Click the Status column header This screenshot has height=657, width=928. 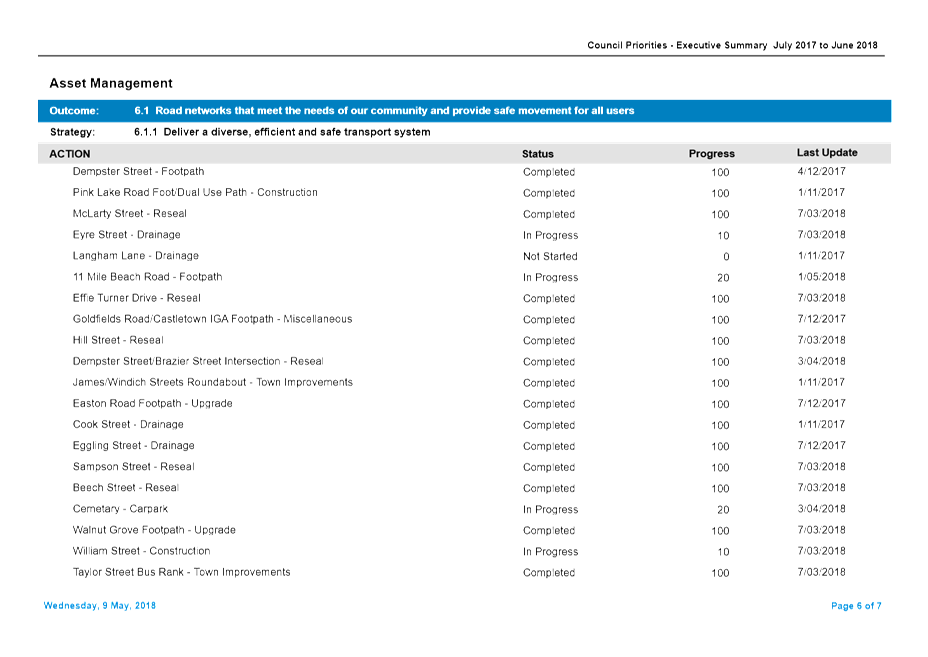(537, 154)
